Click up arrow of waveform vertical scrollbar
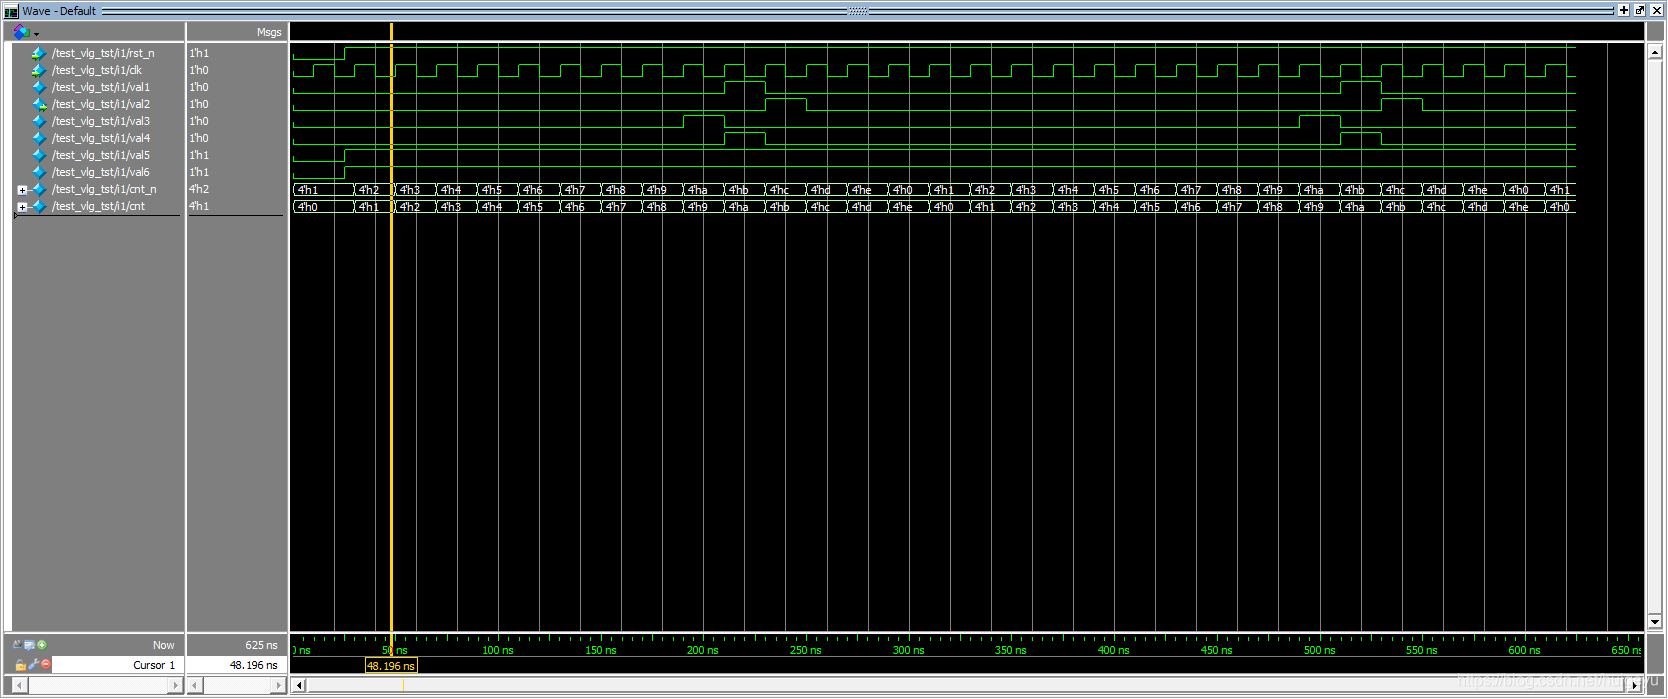This screenshot has width=1668, height=699. (1655, 52)
